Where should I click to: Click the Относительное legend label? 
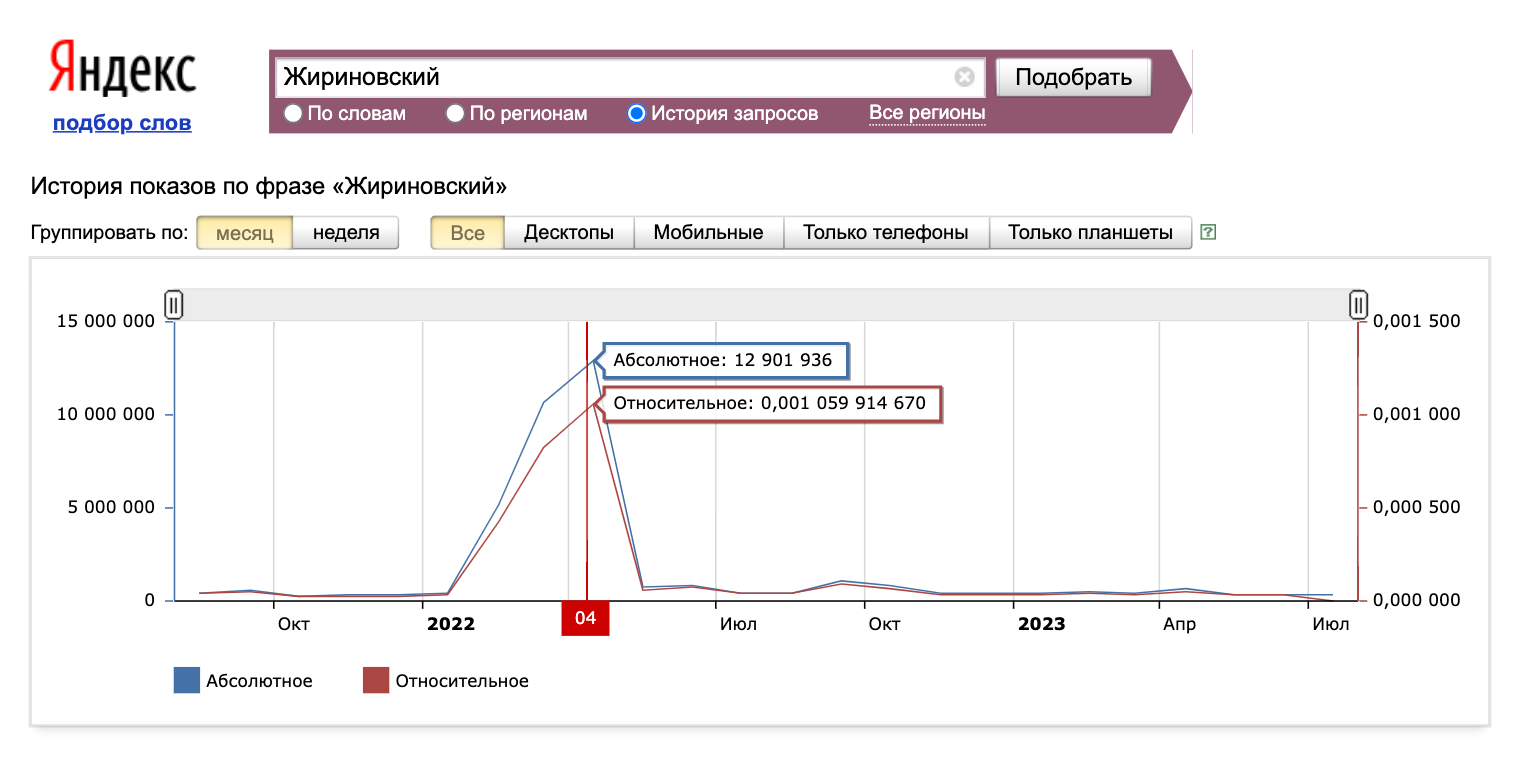(x=462, y=681)
